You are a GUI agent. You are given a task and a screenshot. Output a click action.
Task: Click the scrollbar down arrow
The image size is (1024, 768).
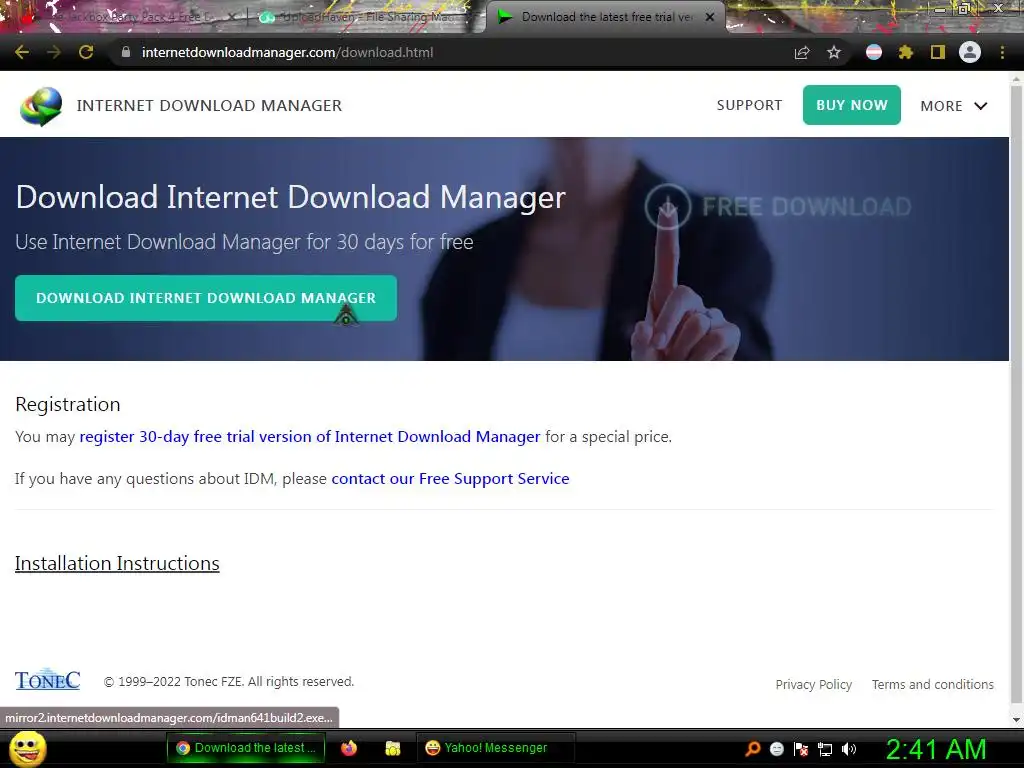(1016, 720)
